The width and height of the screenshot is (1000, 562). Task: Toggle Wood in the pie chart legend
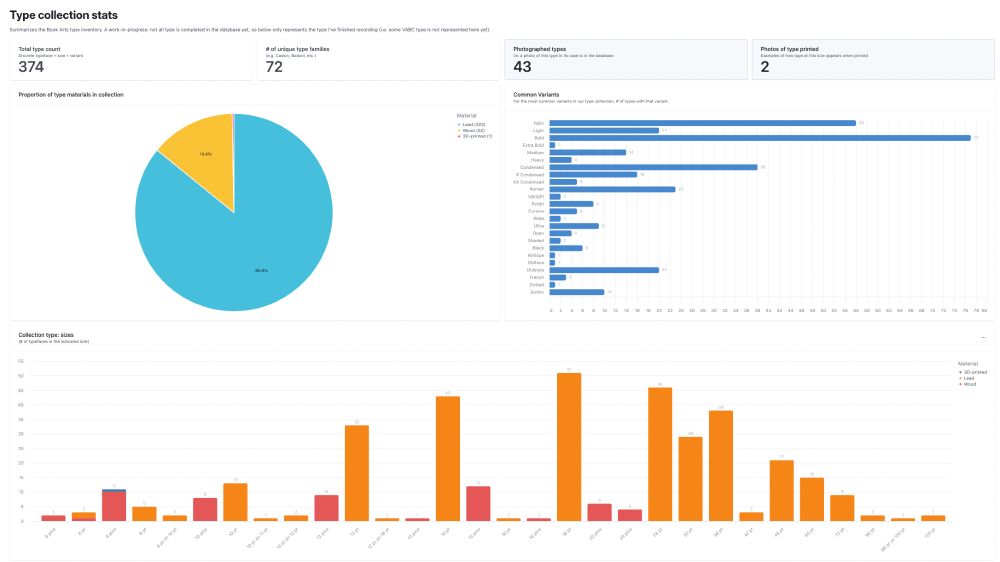tap(472, 130)
